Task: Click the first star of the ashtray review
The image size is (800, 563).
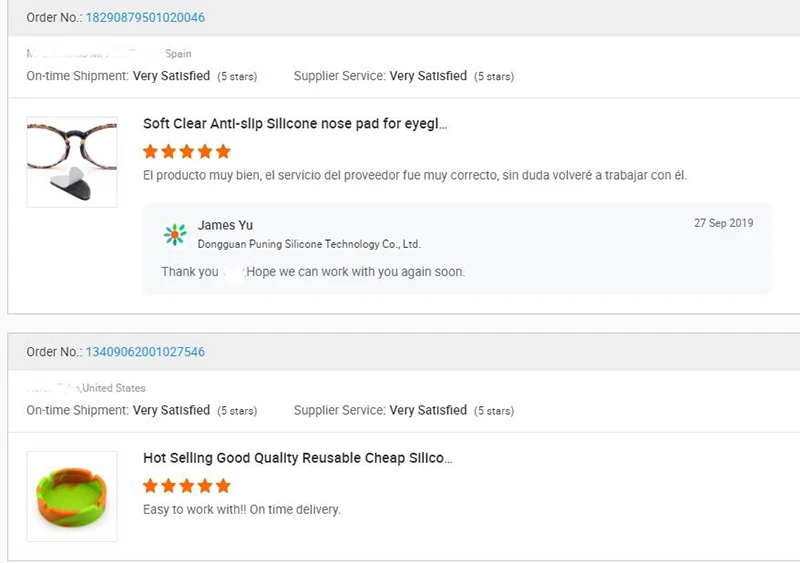Action: 151,486
